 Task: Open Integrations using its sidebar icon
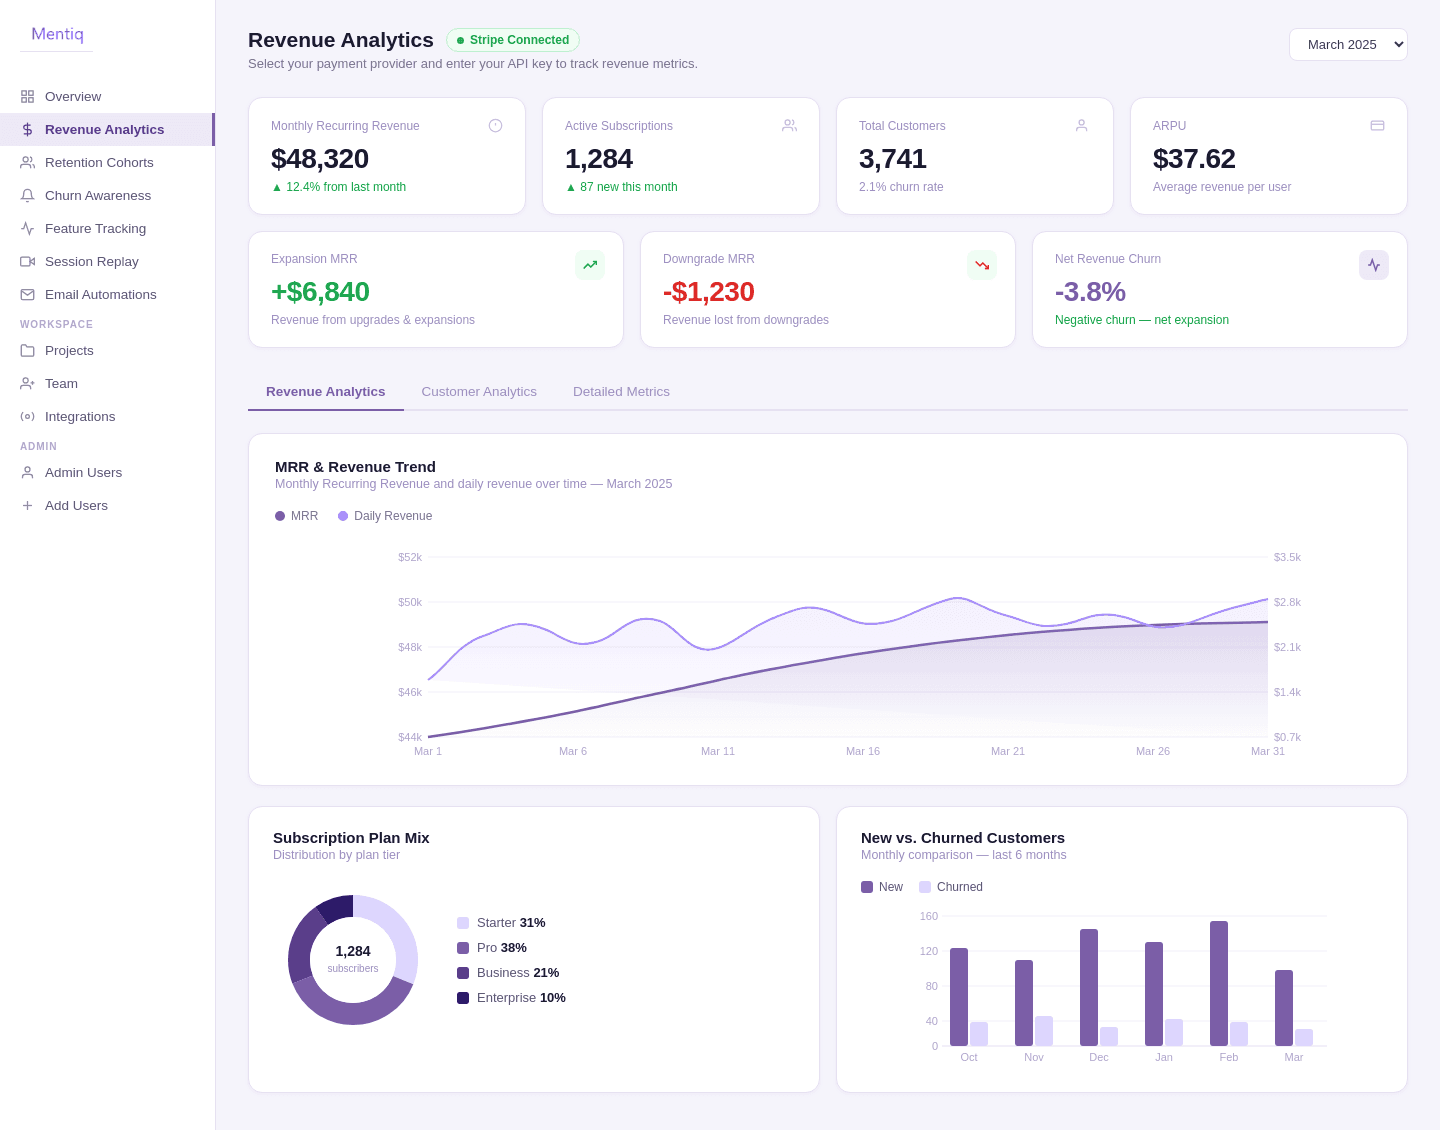tap(28, 416)
